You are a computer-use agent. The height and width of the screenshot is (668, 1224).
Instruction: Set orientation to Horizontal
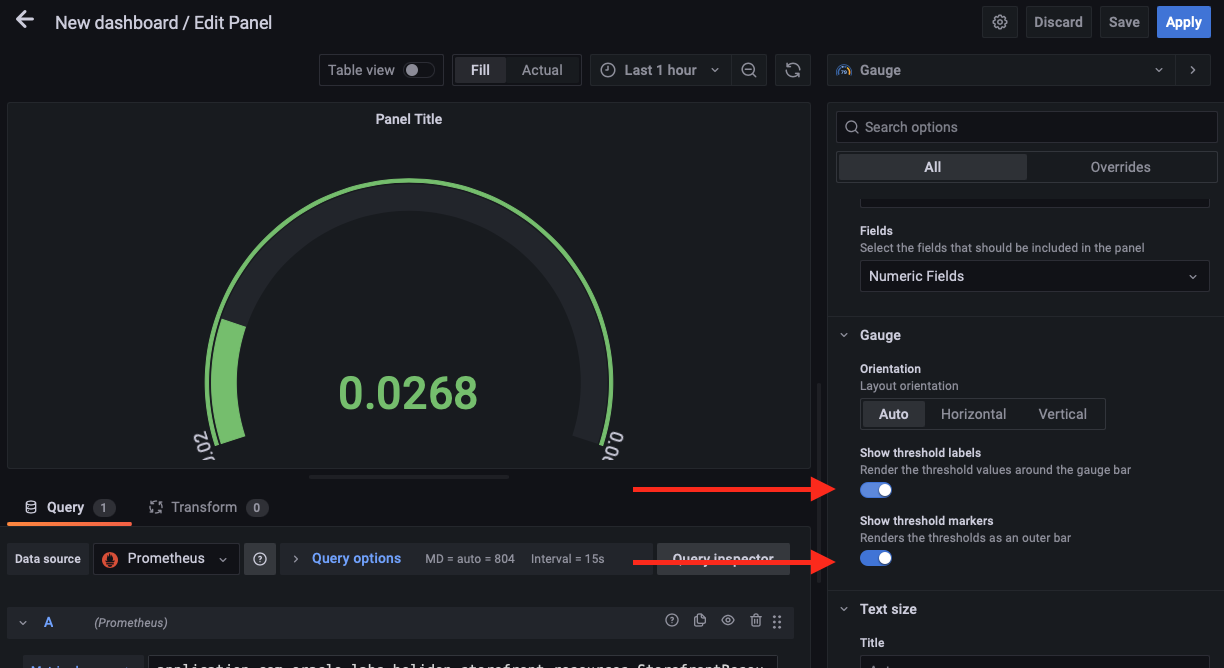pyautogui.click(x=973, y=414)
